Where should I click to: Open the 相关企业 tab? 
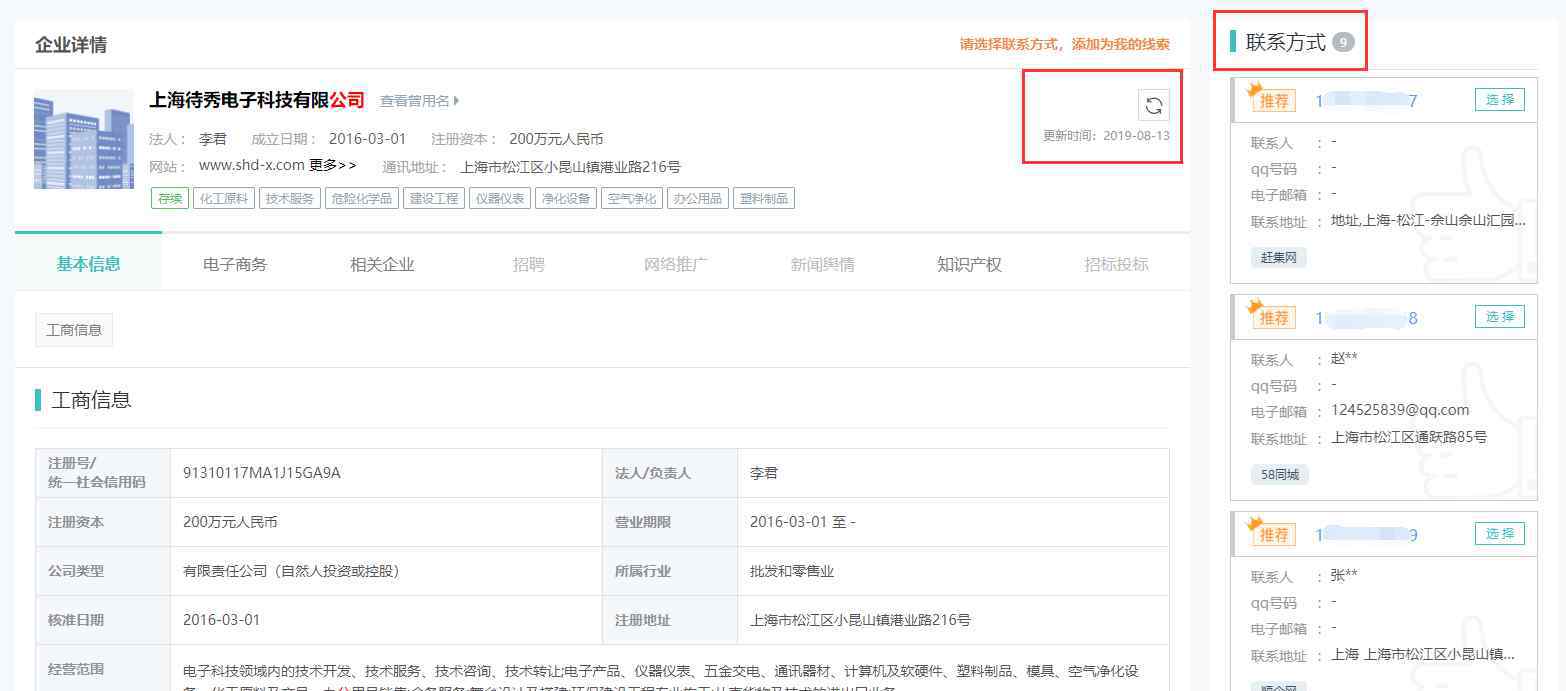point(382,265)
